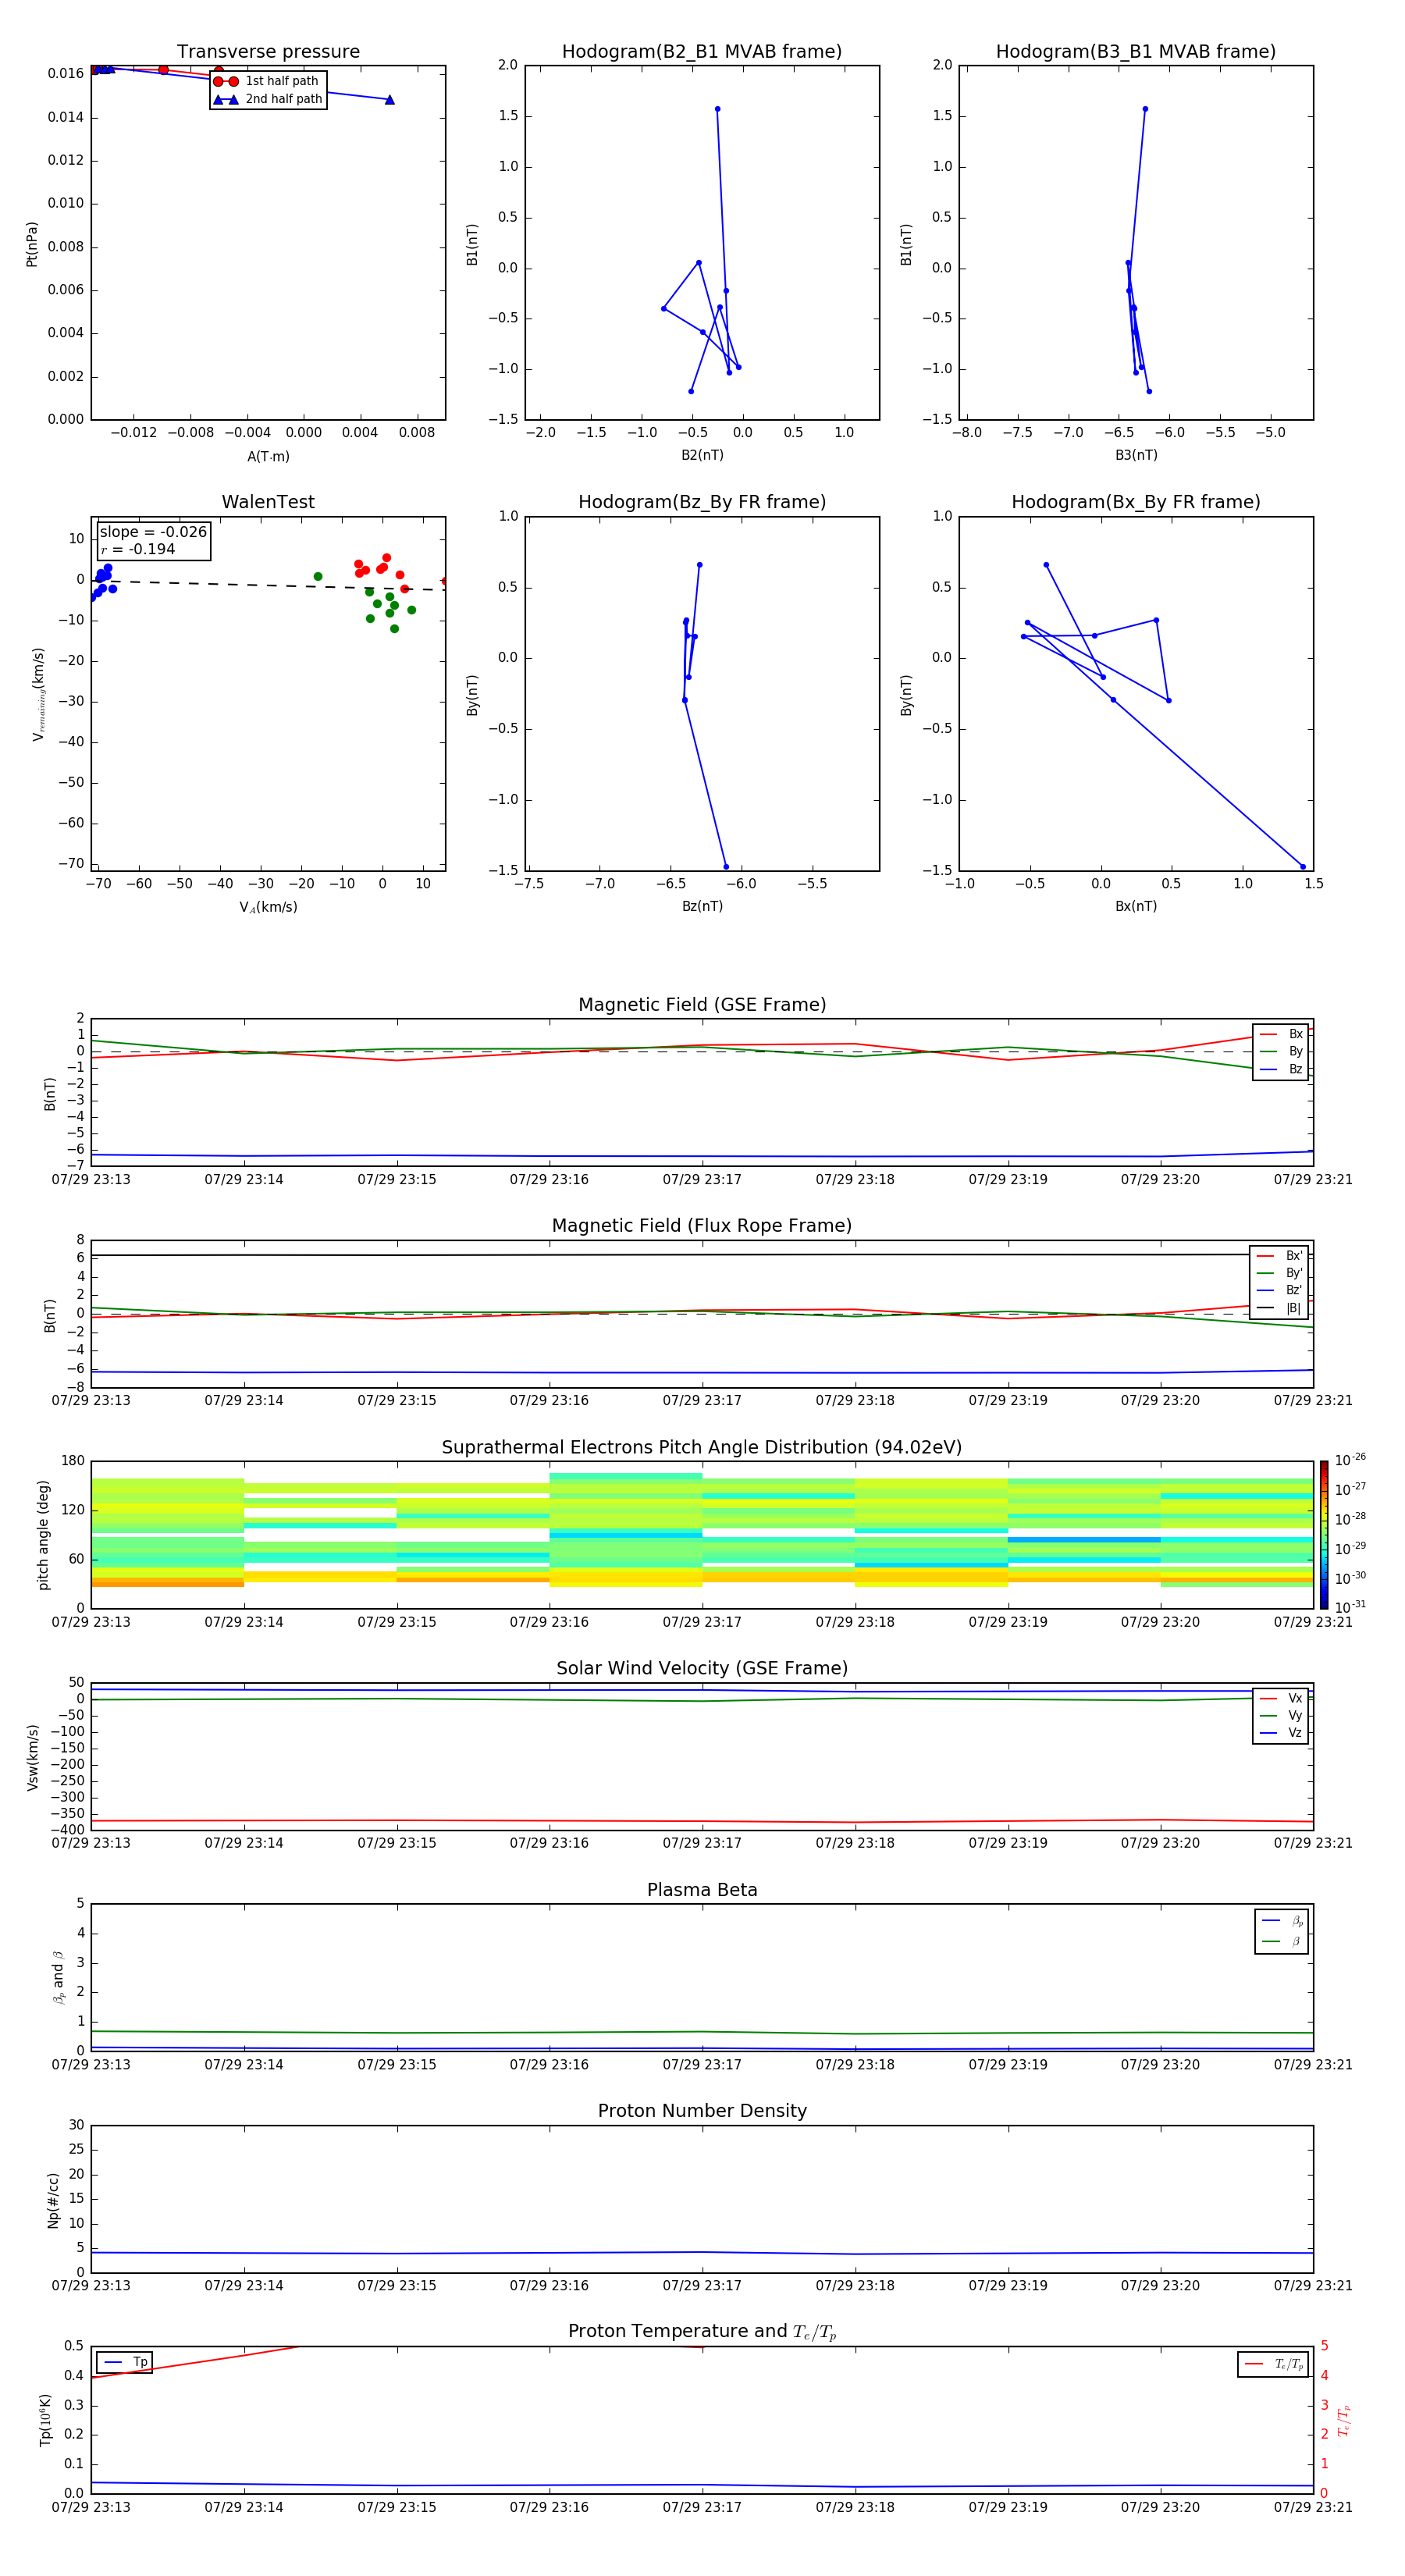Viewport: 1405px width, 2576px height.
Task: Click the pitch angle color scale bar
Action: click(1323, 1535)
